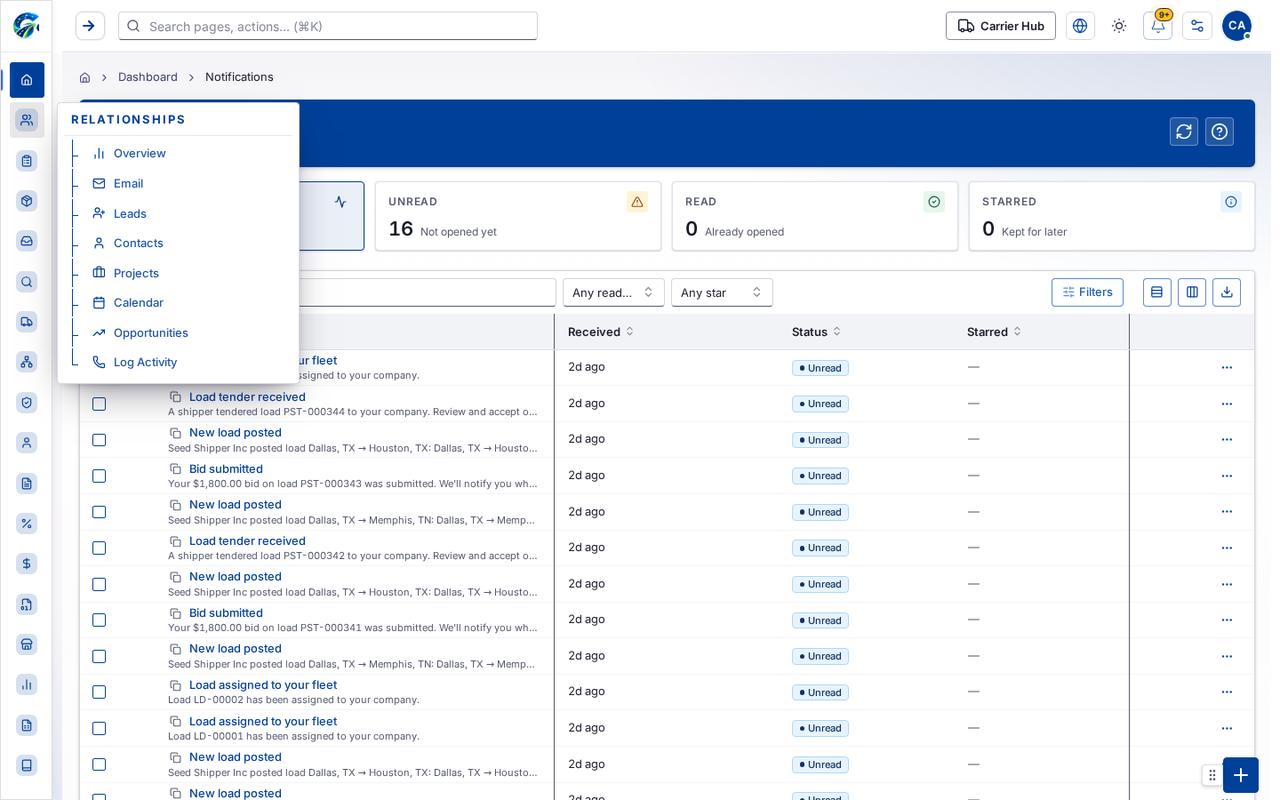Viewport: 1280px width, 800px height.
Task: Click the download export icon
Action: pos(1227,292)
